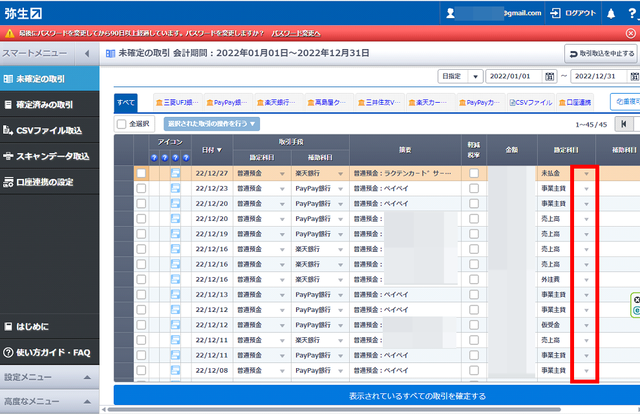Click the user account avatar icon
Viewport: 640px width, 414px height.
tap(451, 13)
